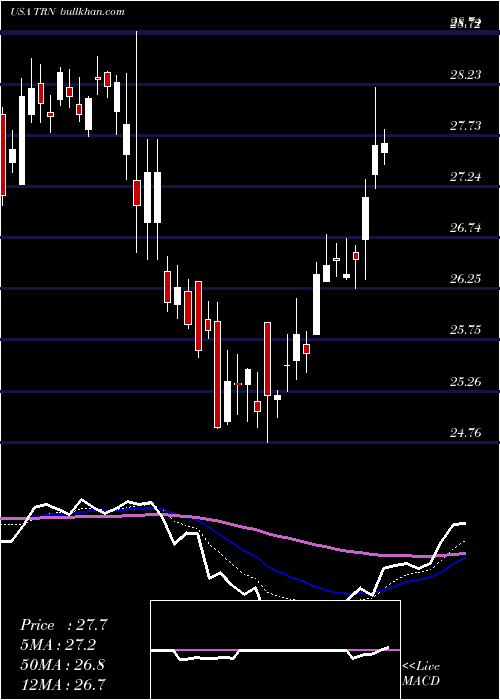The height and width of the screenshot is (700, 500).
Task: Click the 24.76 price axis label
Action: [x=466, y=433]
